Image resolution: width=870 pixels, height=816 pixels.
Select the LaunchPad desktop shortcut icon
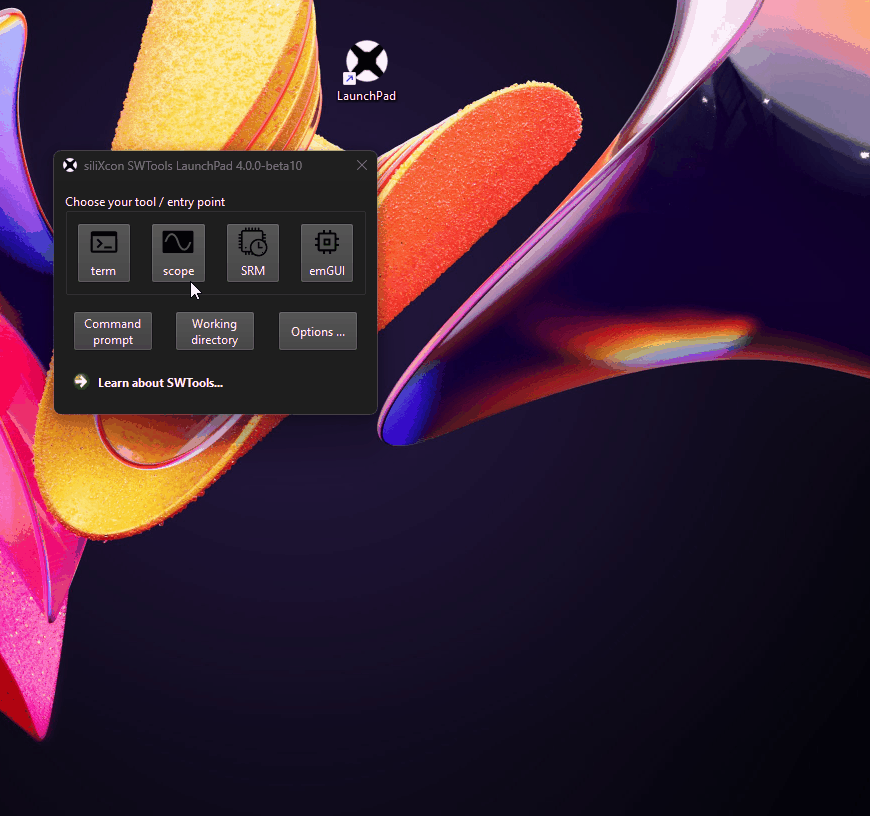[366, 61]
